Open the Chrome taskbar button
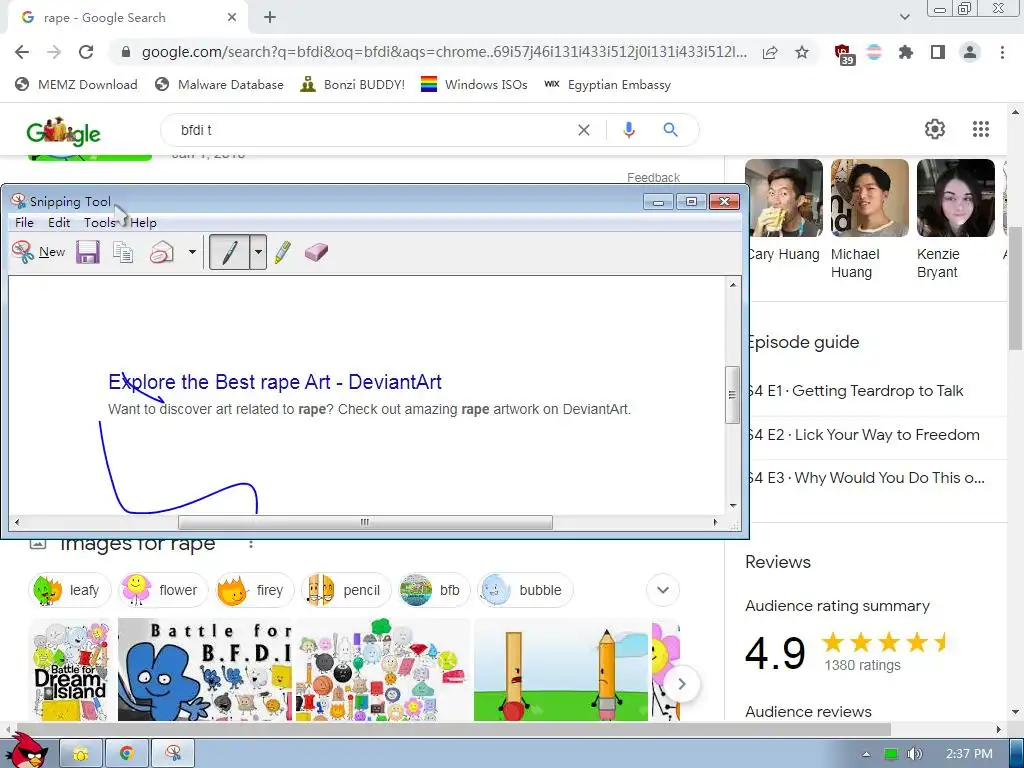Image resolution: width=1024 pixels, height=768 pixels. [x=127, y=754]
